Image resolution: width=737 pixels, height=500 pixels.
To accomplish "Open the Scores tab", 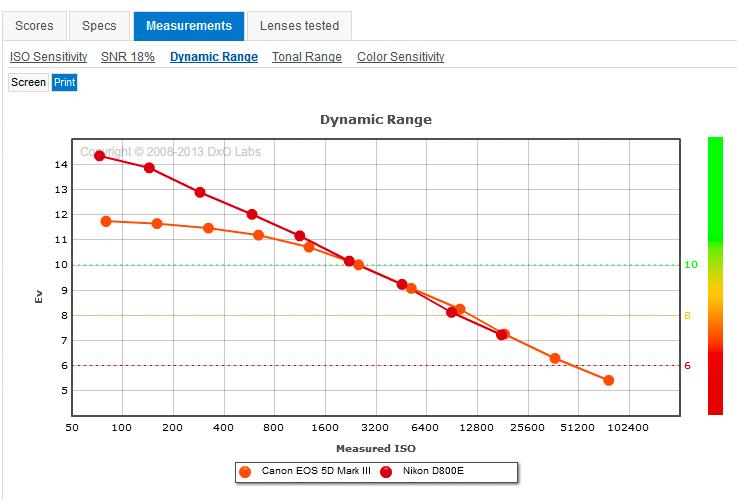I will pos(34,26).
